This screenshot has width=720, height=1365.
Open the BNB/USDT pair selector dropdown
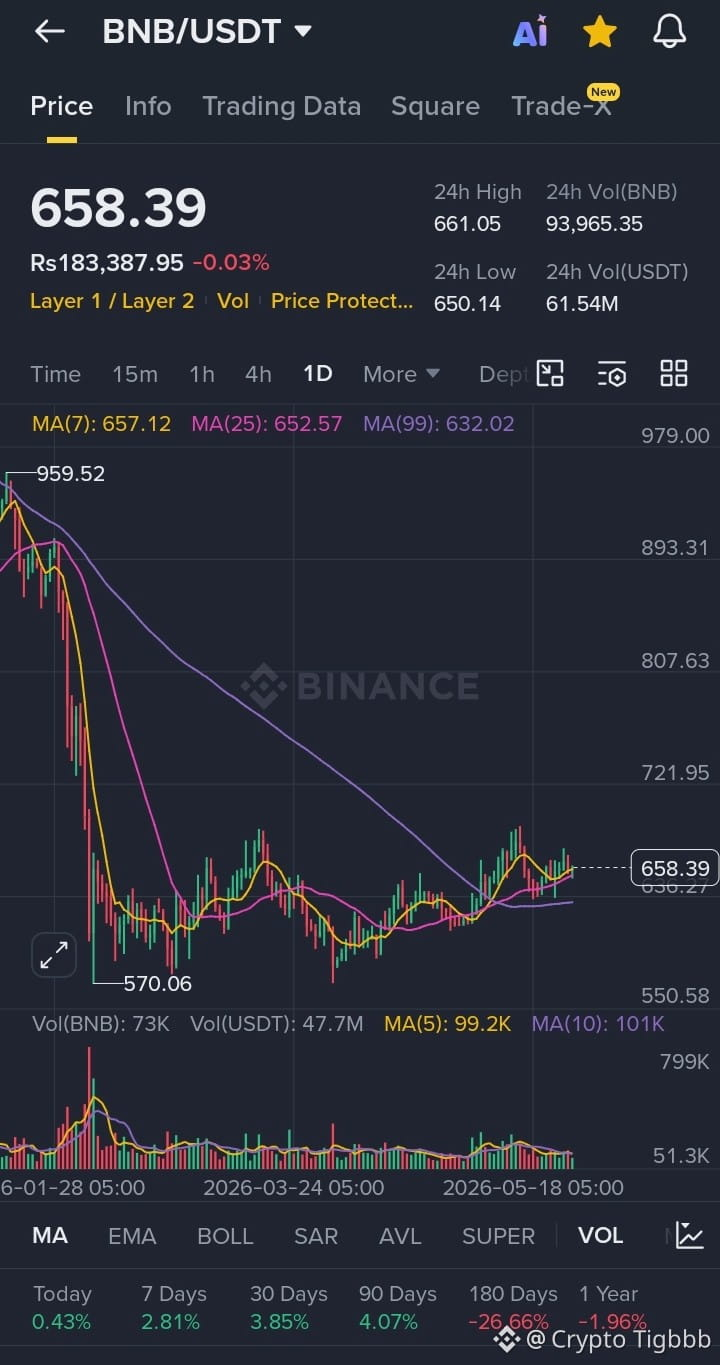point(207,31)
